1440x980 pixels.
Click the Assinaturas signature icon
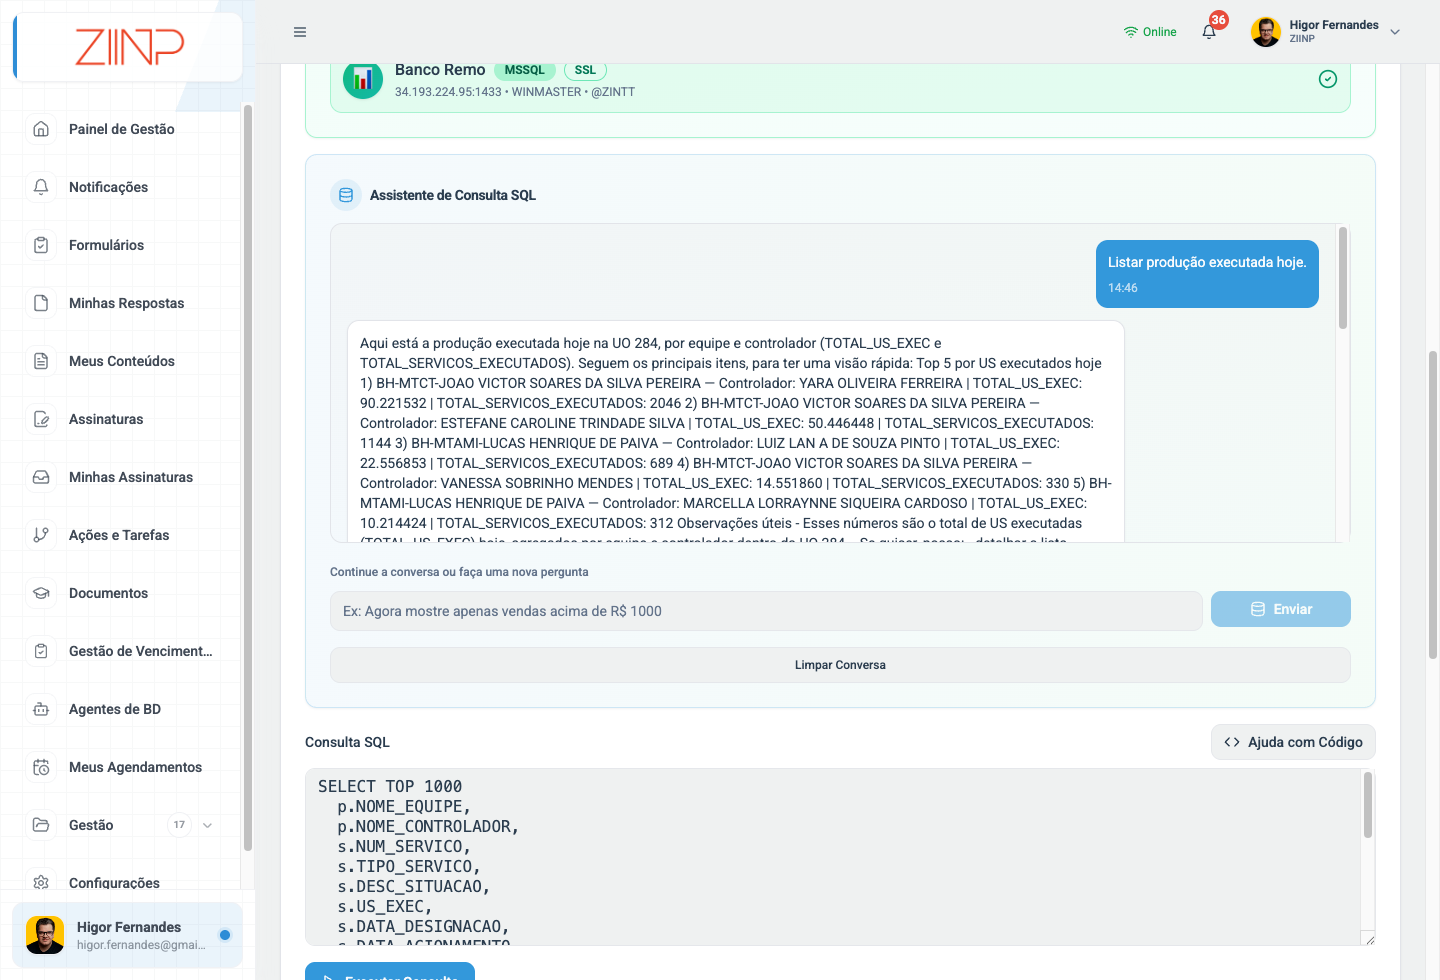pyautogui.click(x=41, y=419)
